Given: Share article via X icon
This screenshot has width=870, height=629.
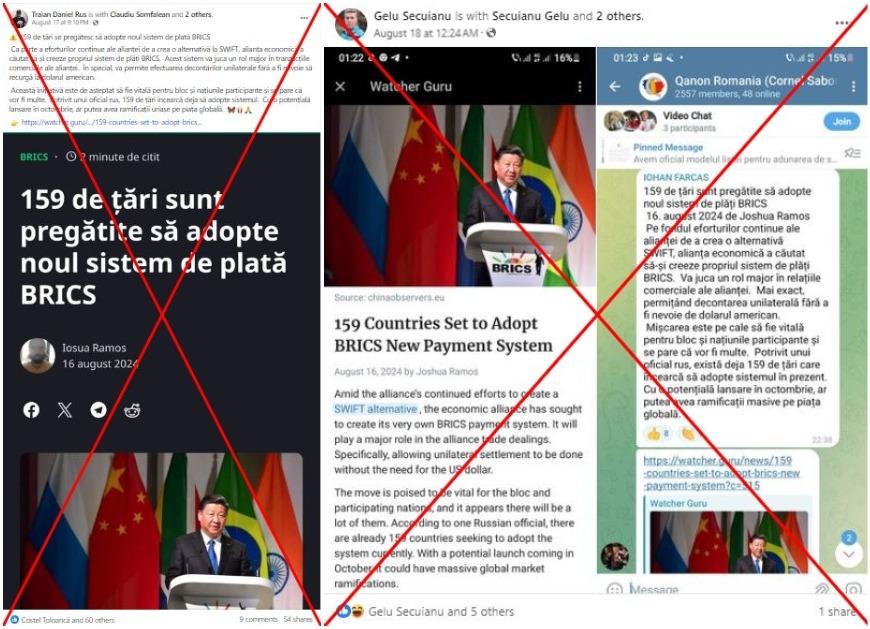Looking at the screenshot, I should coord(65,410).
